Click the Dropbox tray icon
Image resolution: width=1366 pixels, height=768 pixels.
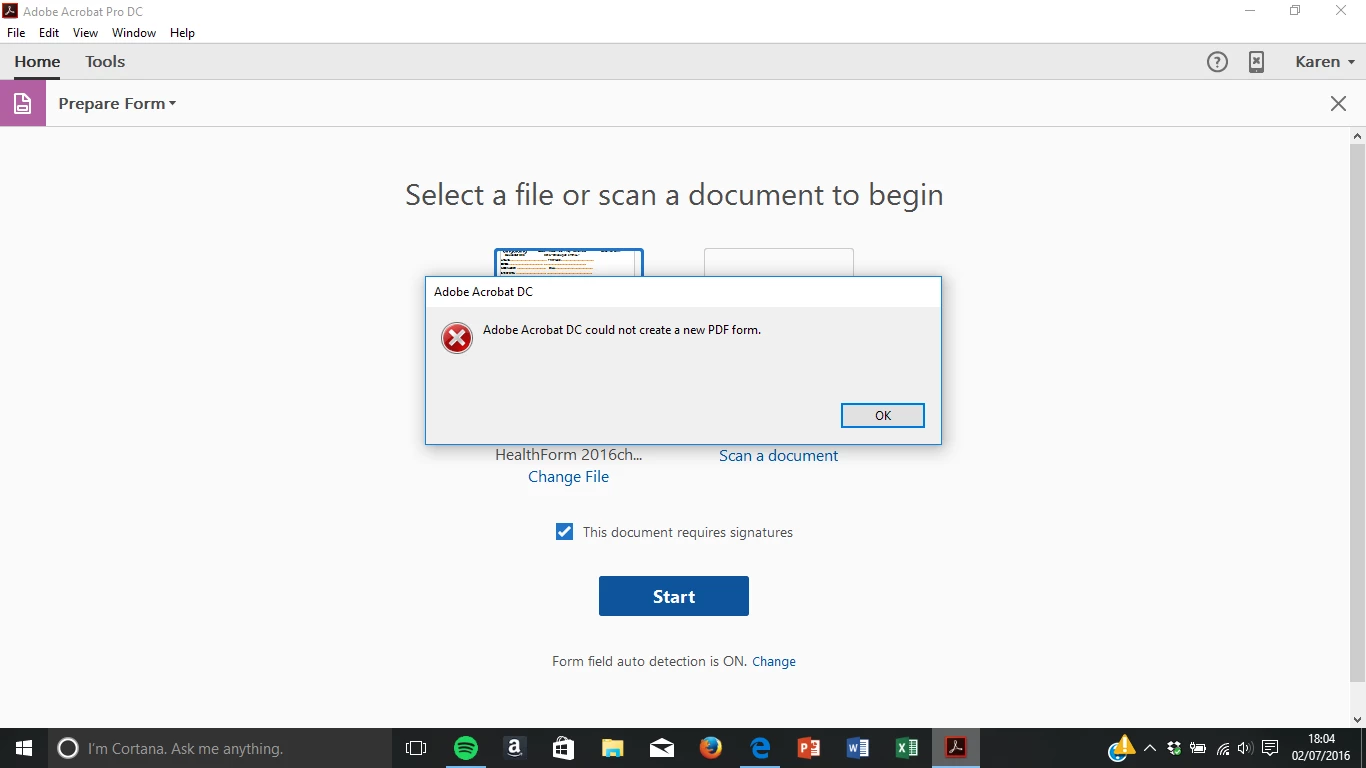pos(1174,748)
